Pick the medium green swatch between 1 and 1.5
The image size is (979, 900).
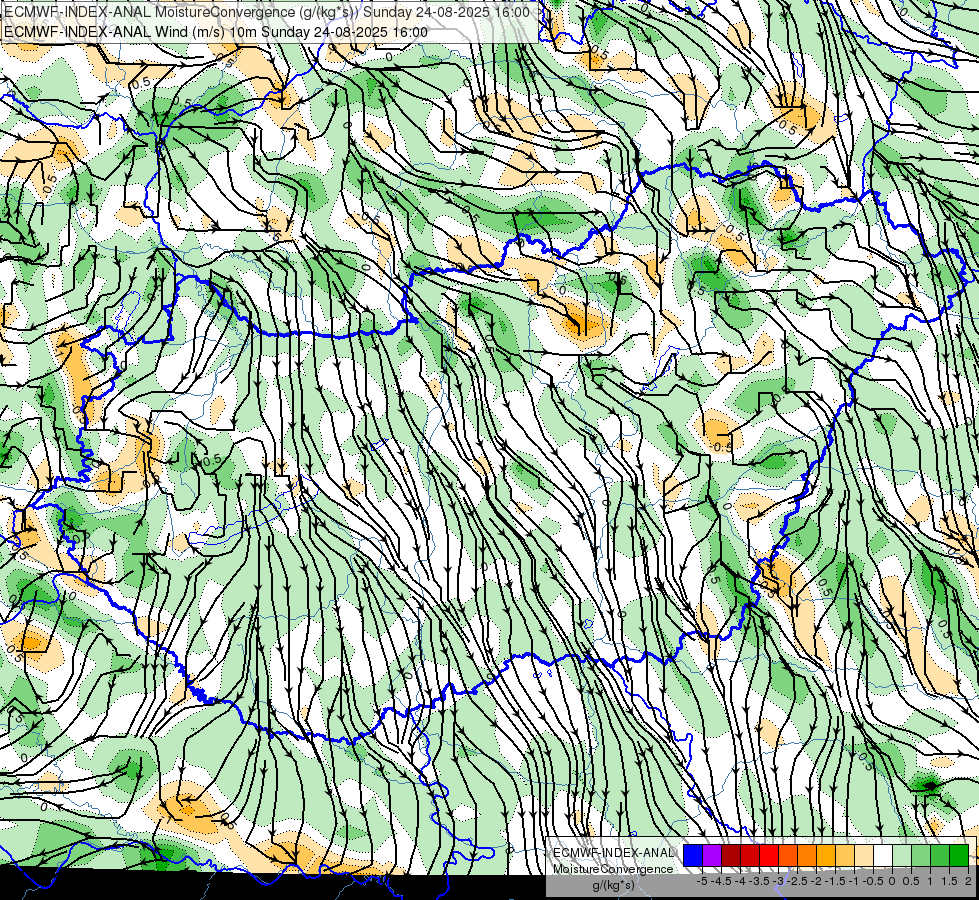(x=940, y=856)
